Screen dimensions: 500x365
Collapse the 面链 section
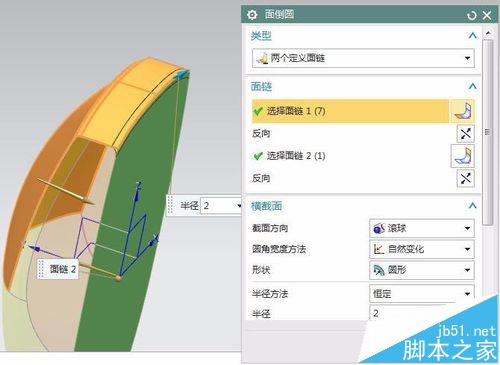(472, 86)
